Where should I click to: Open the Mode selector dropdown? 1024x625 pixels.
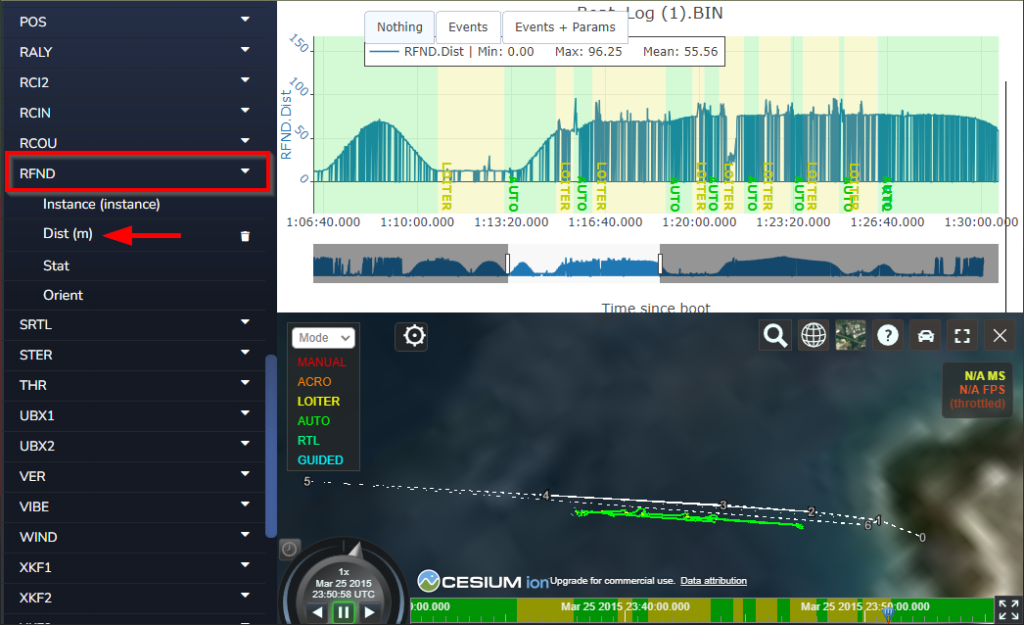(322, 338)
